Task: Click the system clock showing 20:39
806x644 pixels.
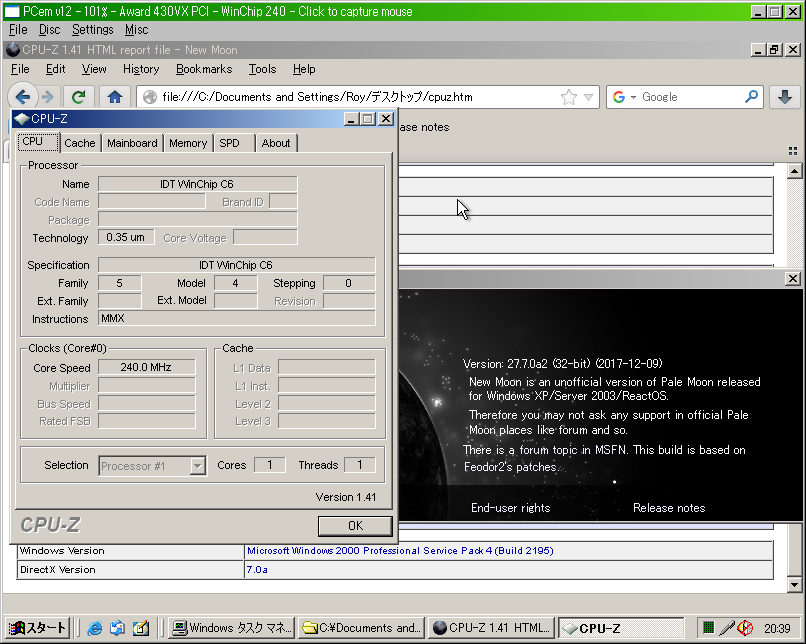Action: pyautogui.click(x=777, y=628)
